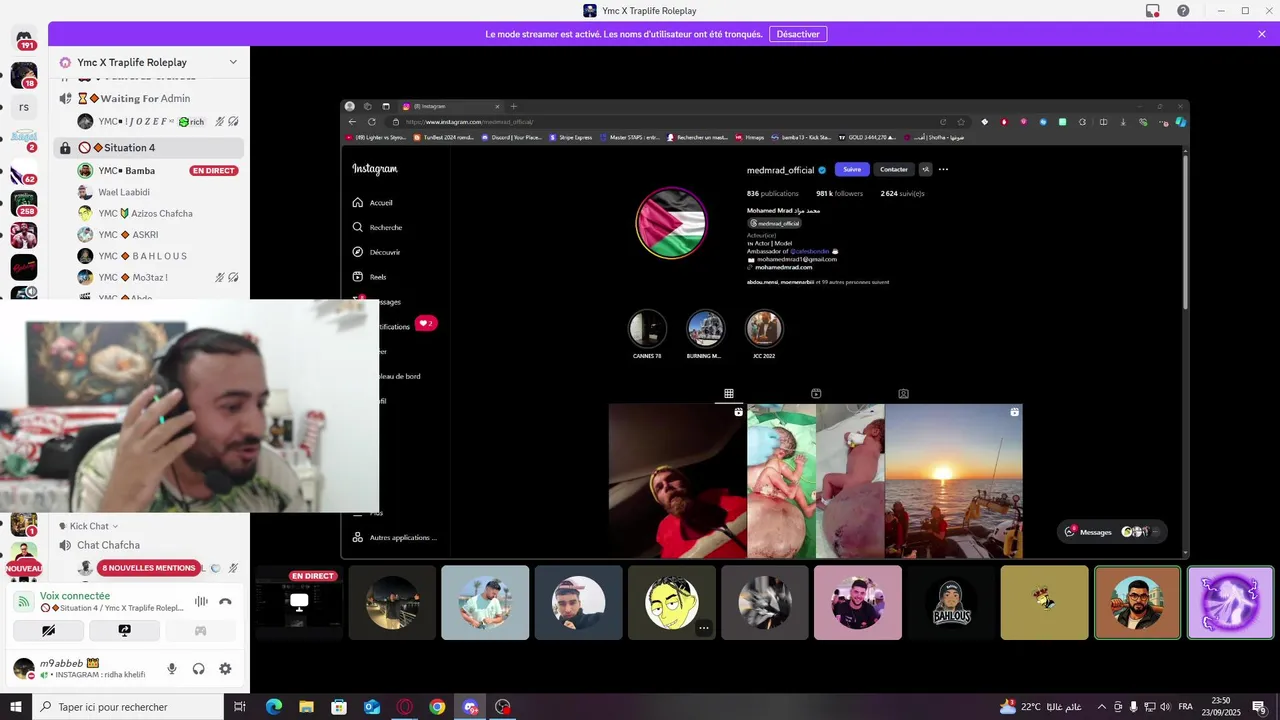Join the Waiting For Admin voice channel
The height and width of the screenshot is (720, 1280).
point(147,98)
